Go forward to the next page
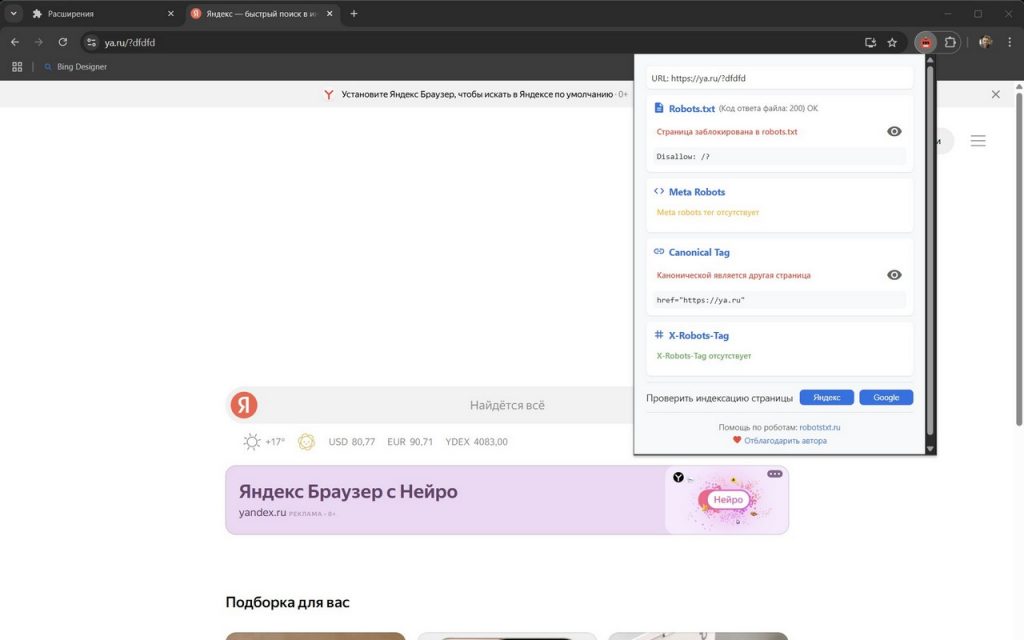 39,42
